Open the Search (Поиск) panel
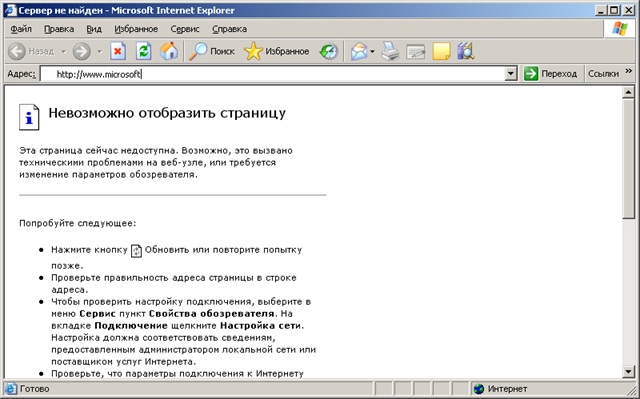This screenshot has height=399, width=640. (212, 51)
